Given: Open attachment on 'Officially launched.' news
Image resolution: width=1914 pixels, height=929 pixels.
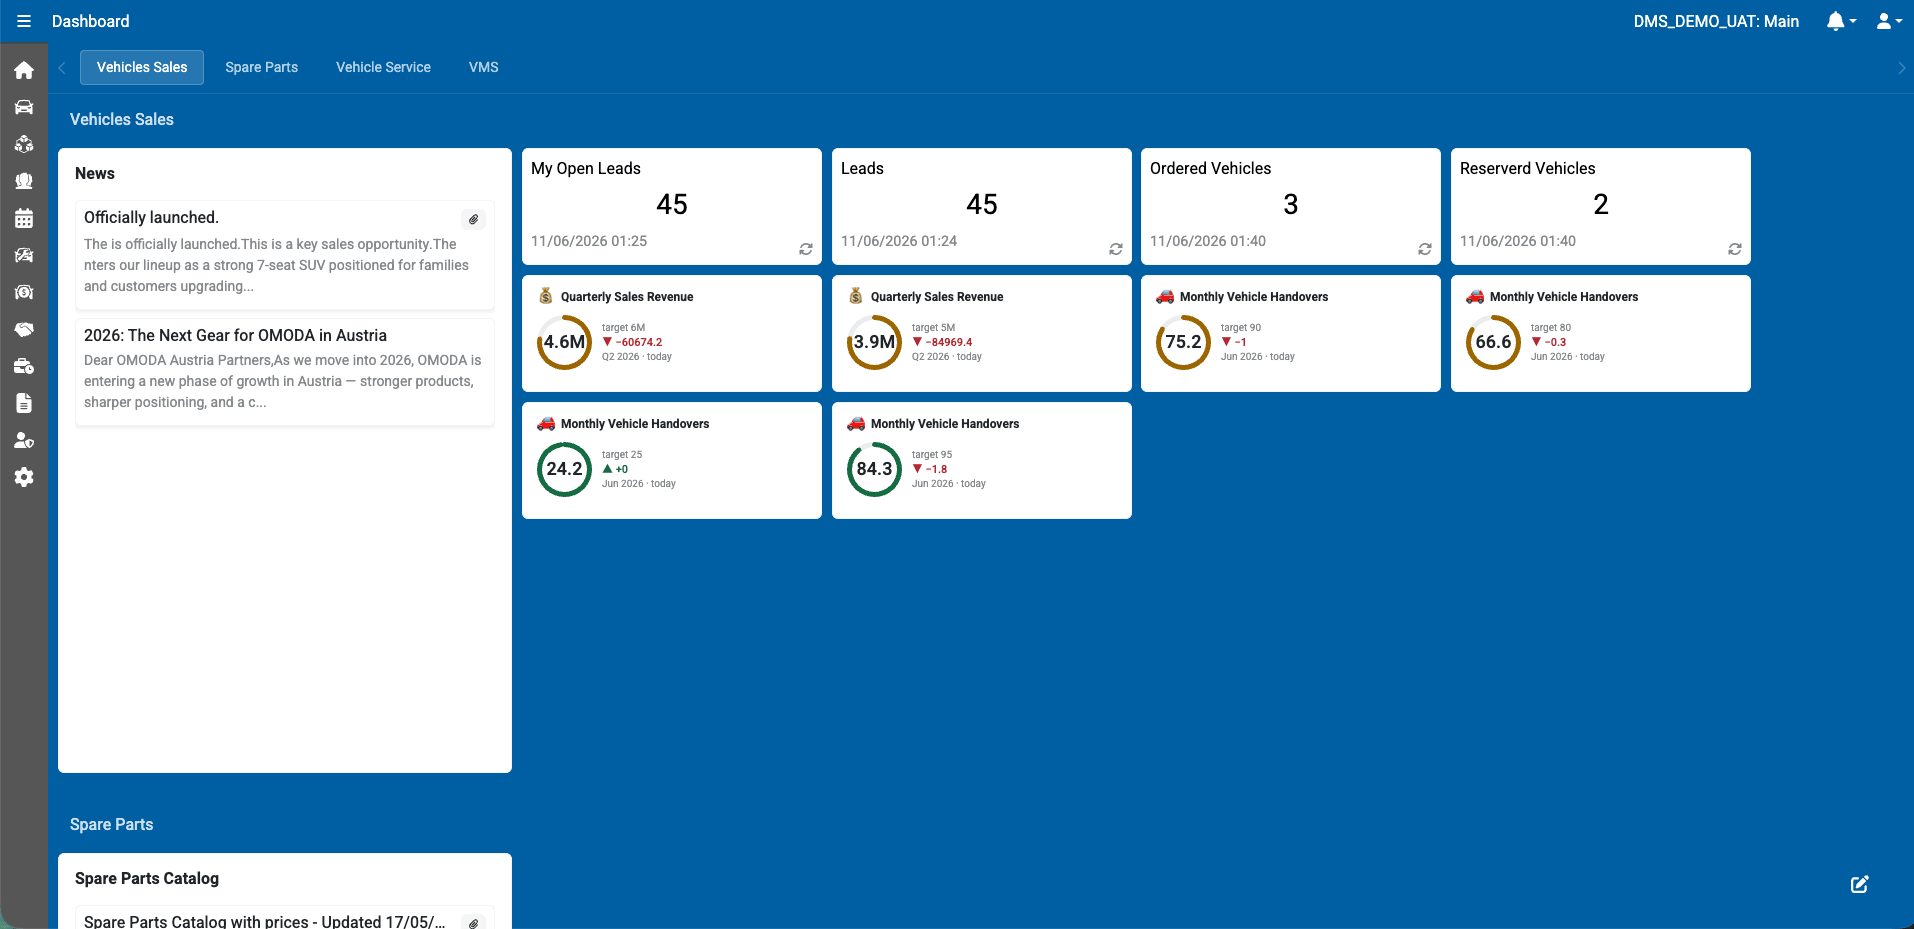Looking at the screenshot, I should coord(474,219).
